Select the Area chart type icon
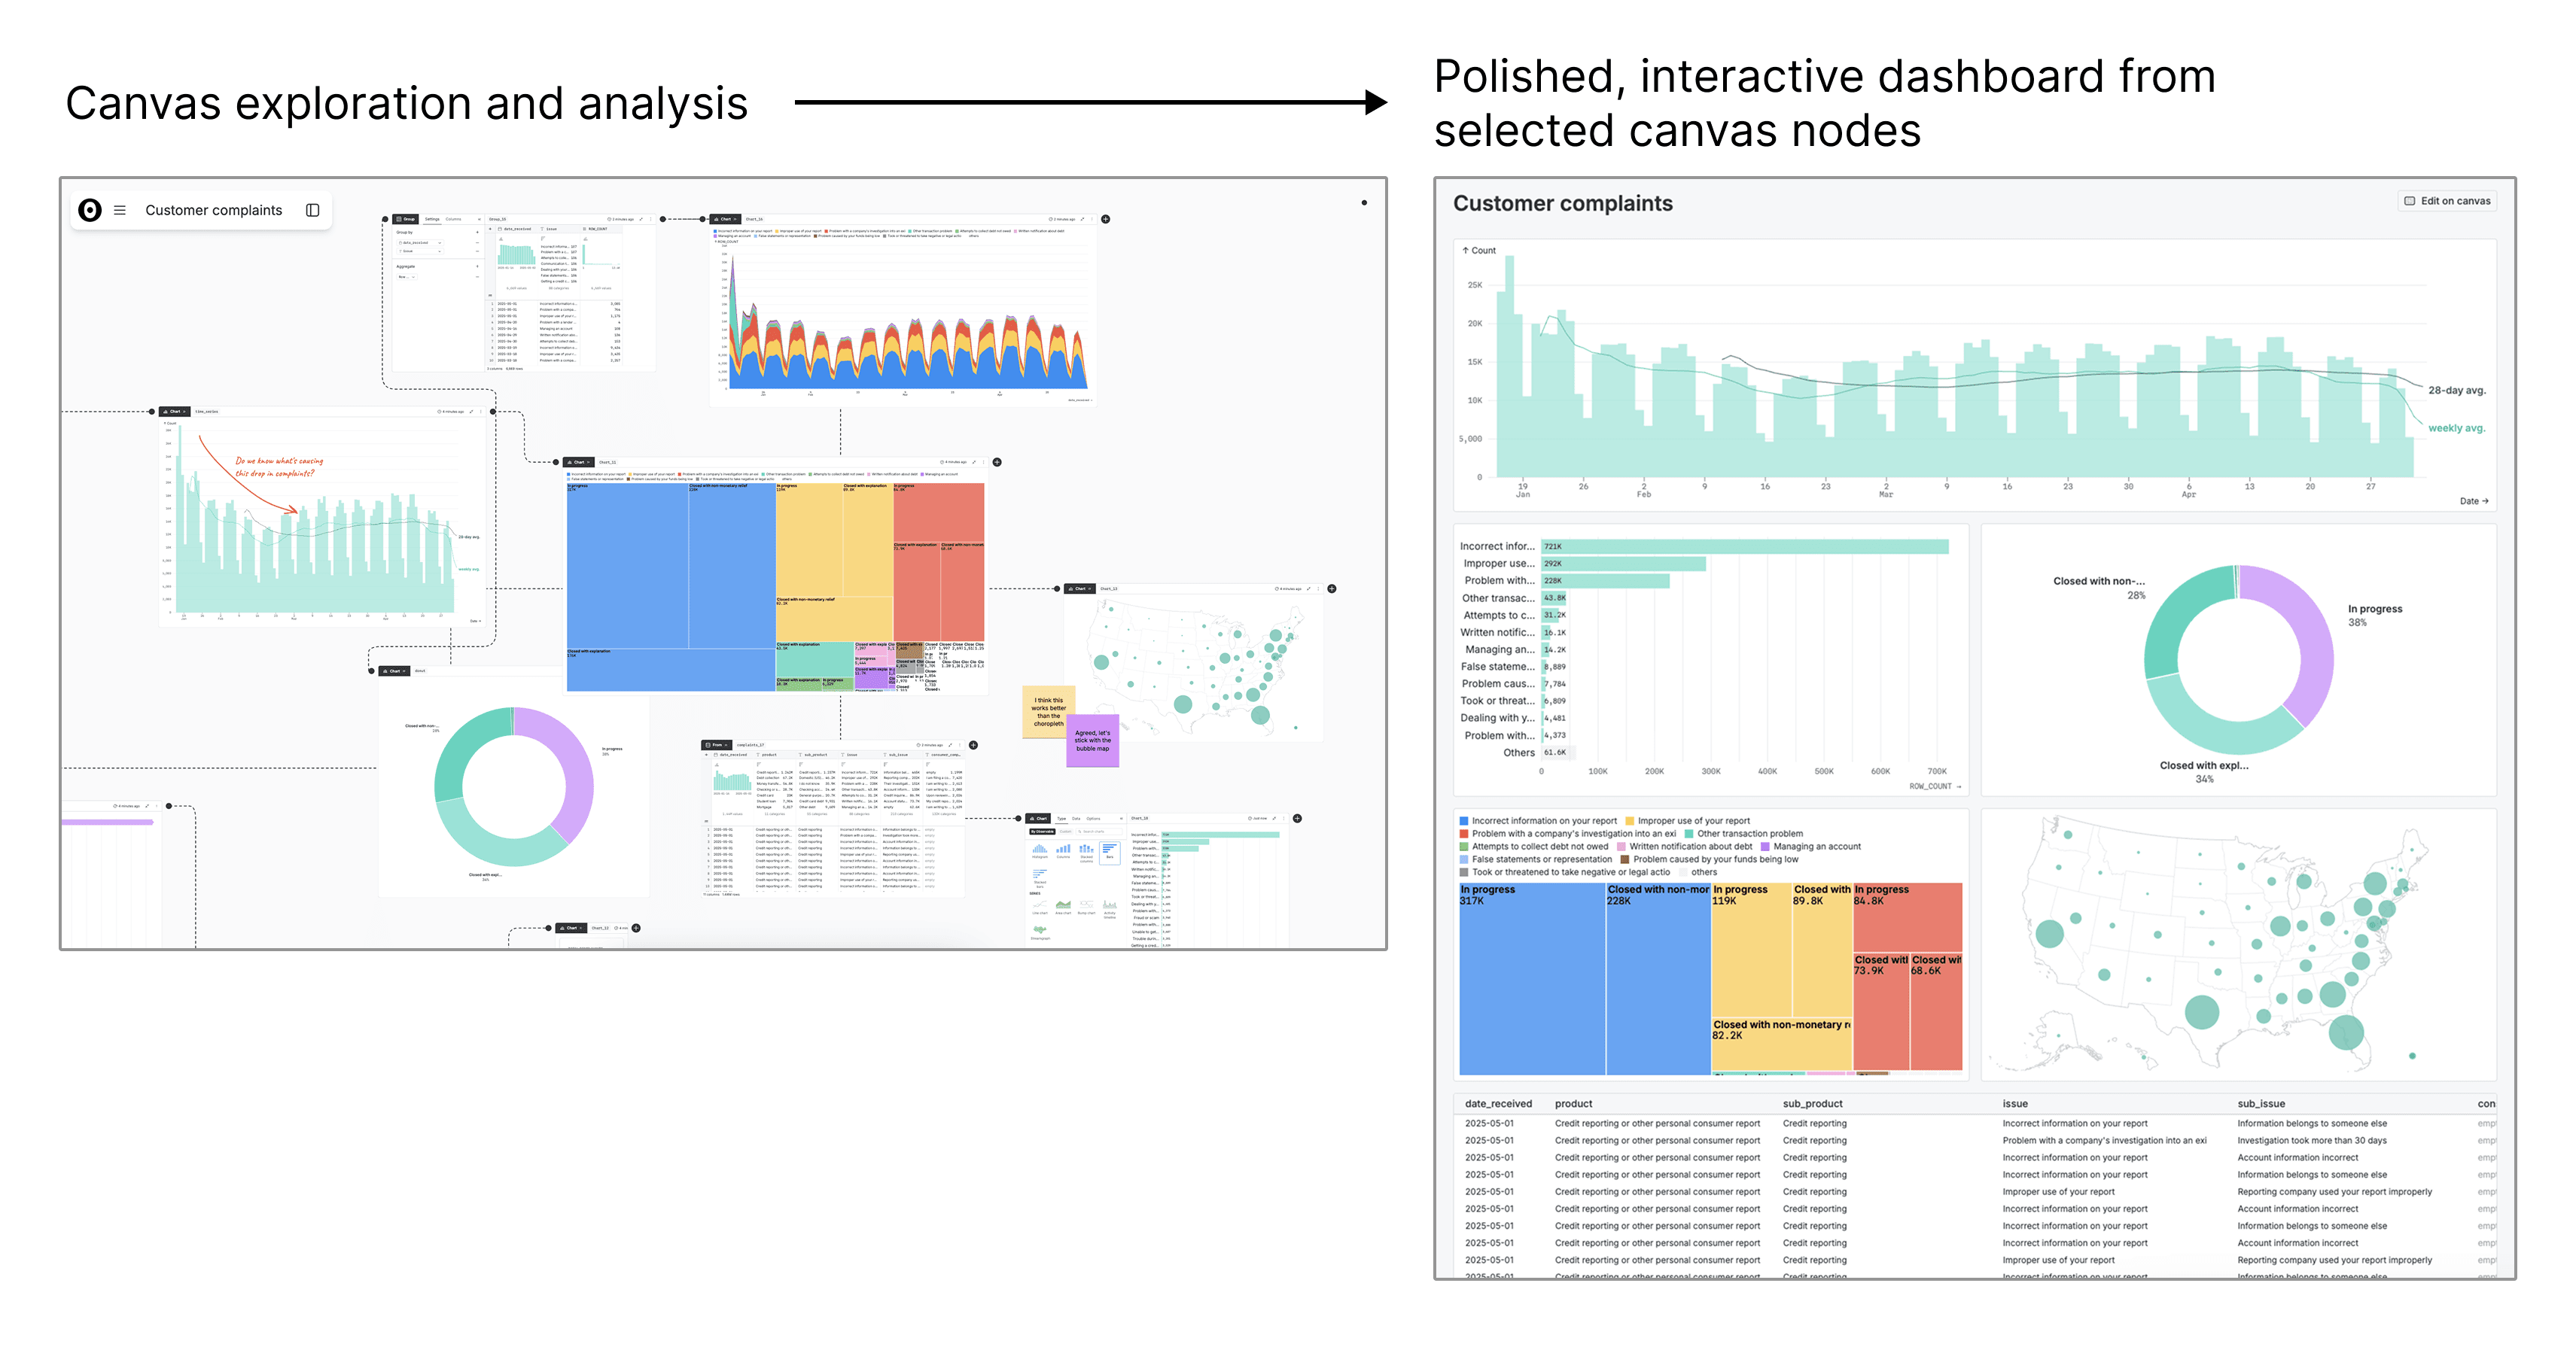Screen dimensions: 2576x1353 [x=1064, y=906]
